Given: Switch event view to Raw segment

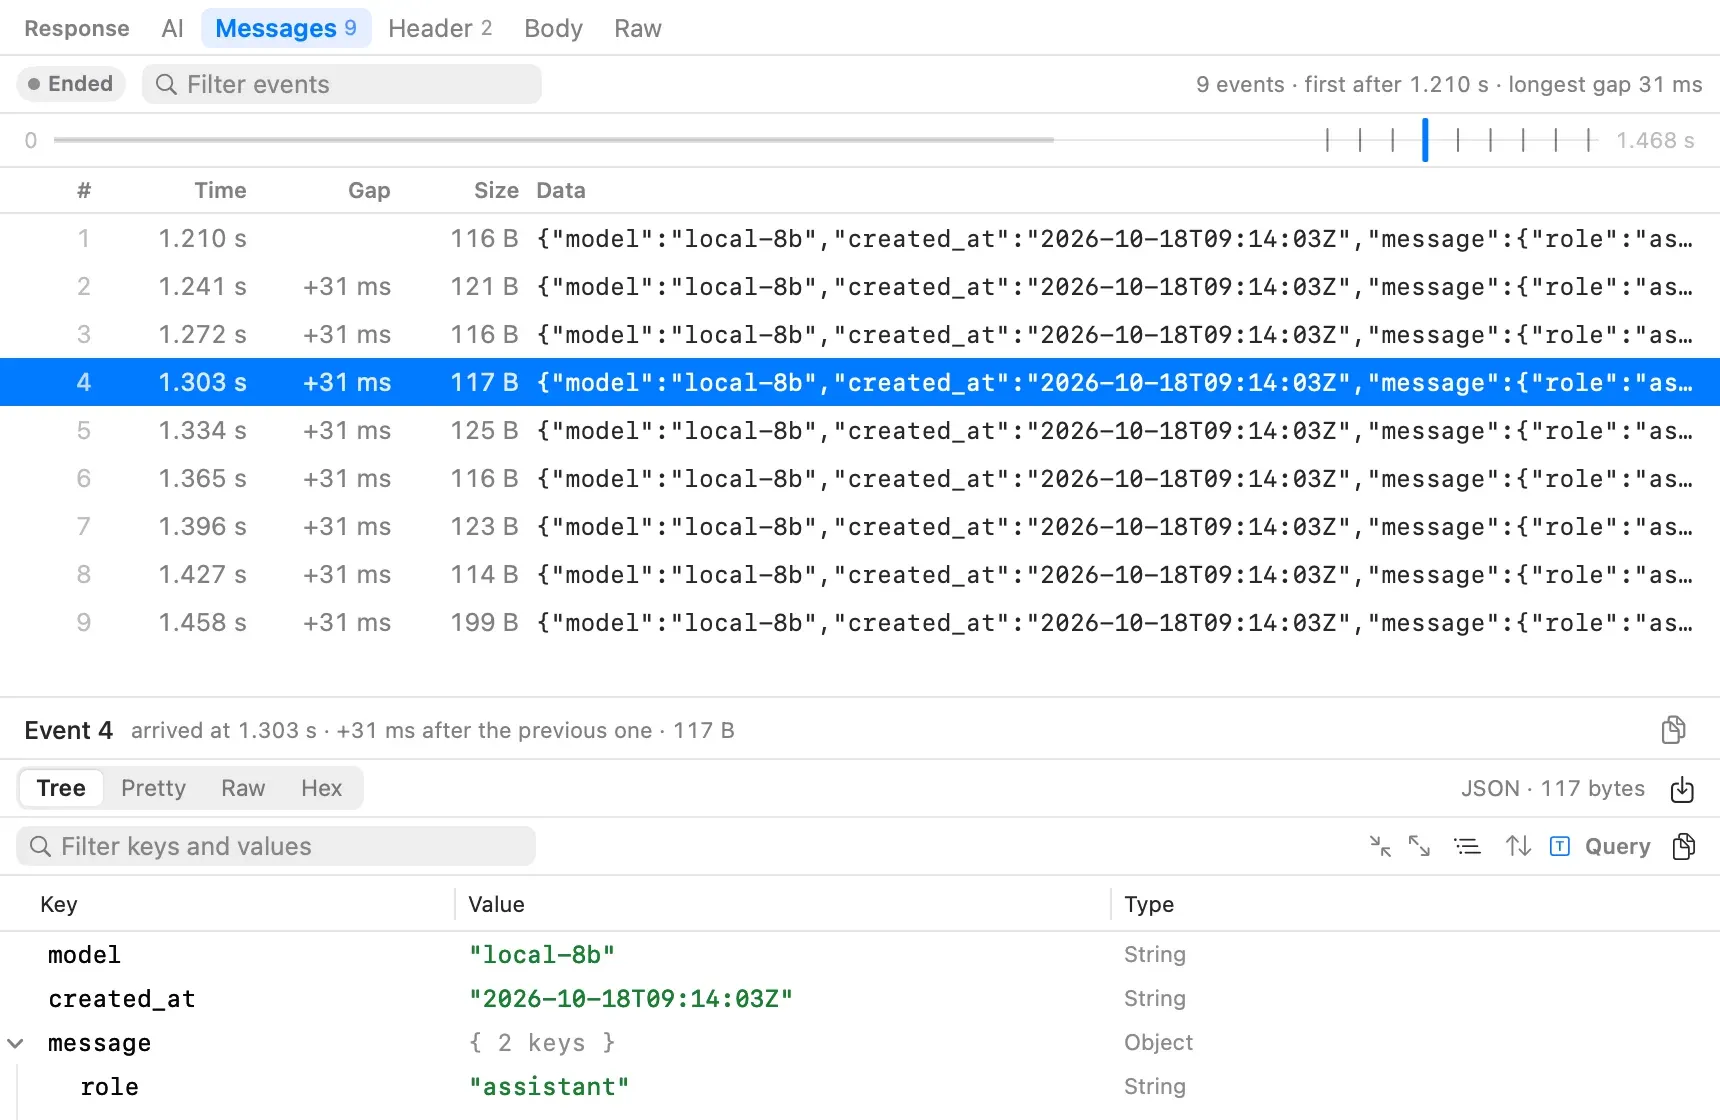Looking at the screenshot, I should tap(243, 788).
